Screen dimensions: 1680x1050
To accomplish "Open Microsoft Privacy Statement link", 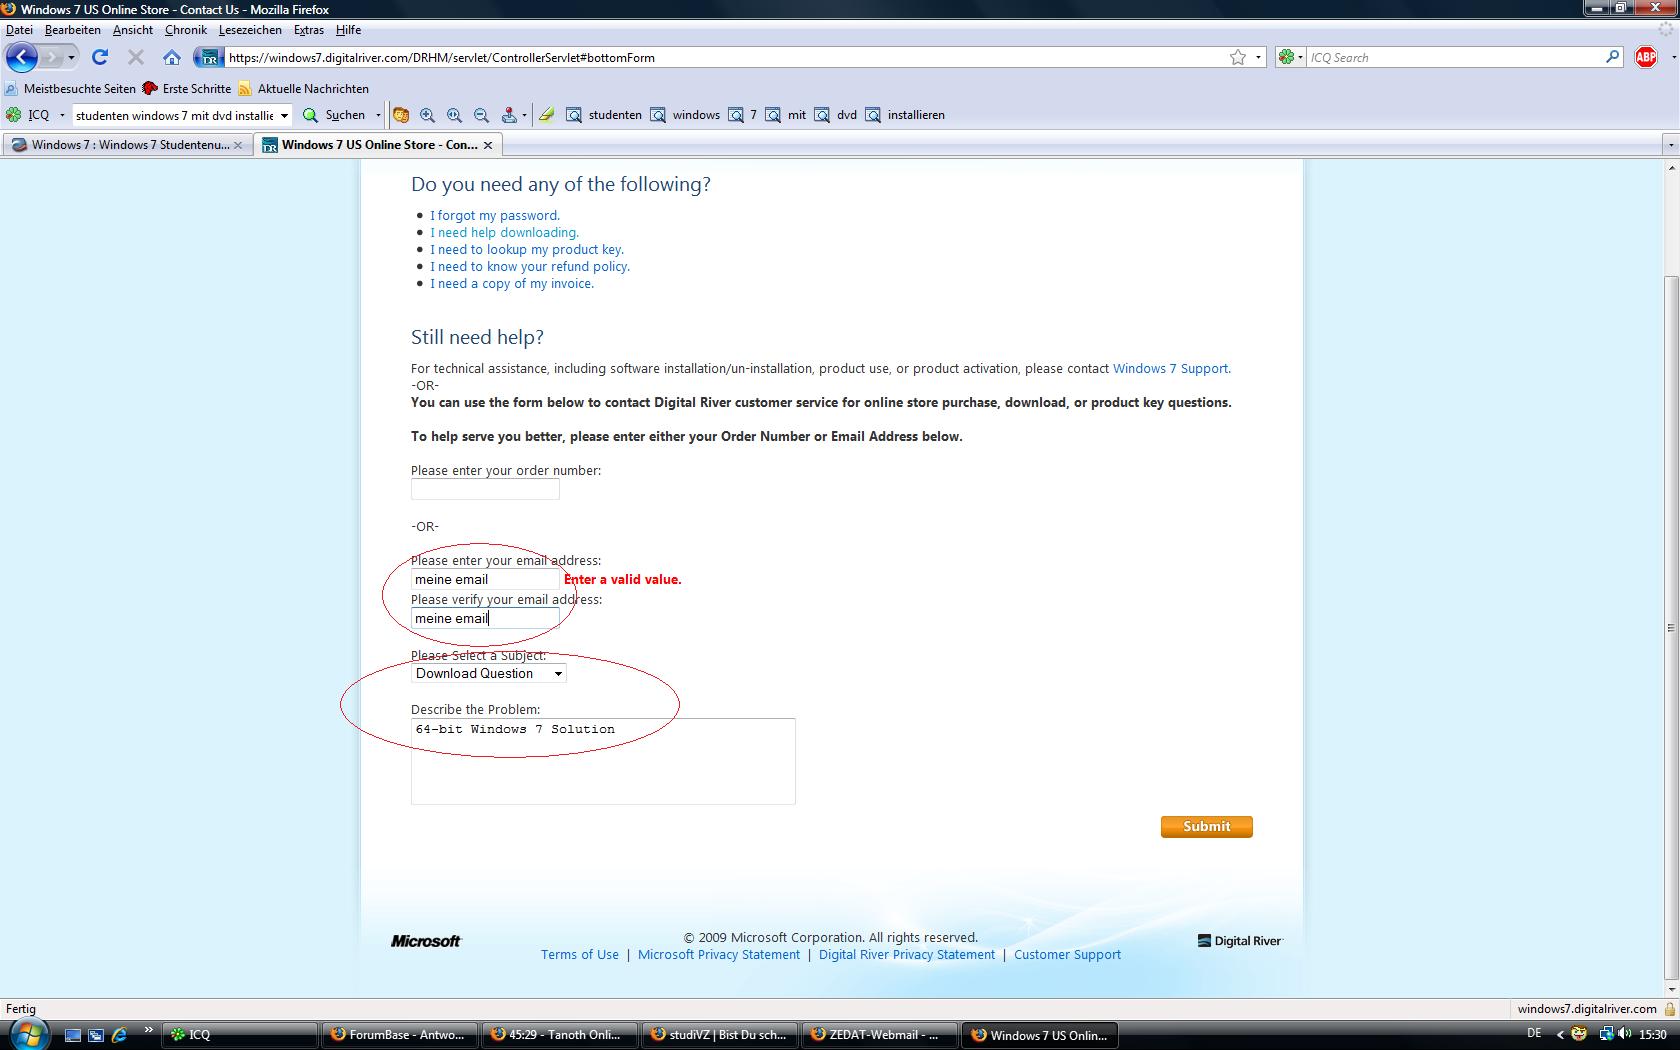I will click(x=719, y=954).
